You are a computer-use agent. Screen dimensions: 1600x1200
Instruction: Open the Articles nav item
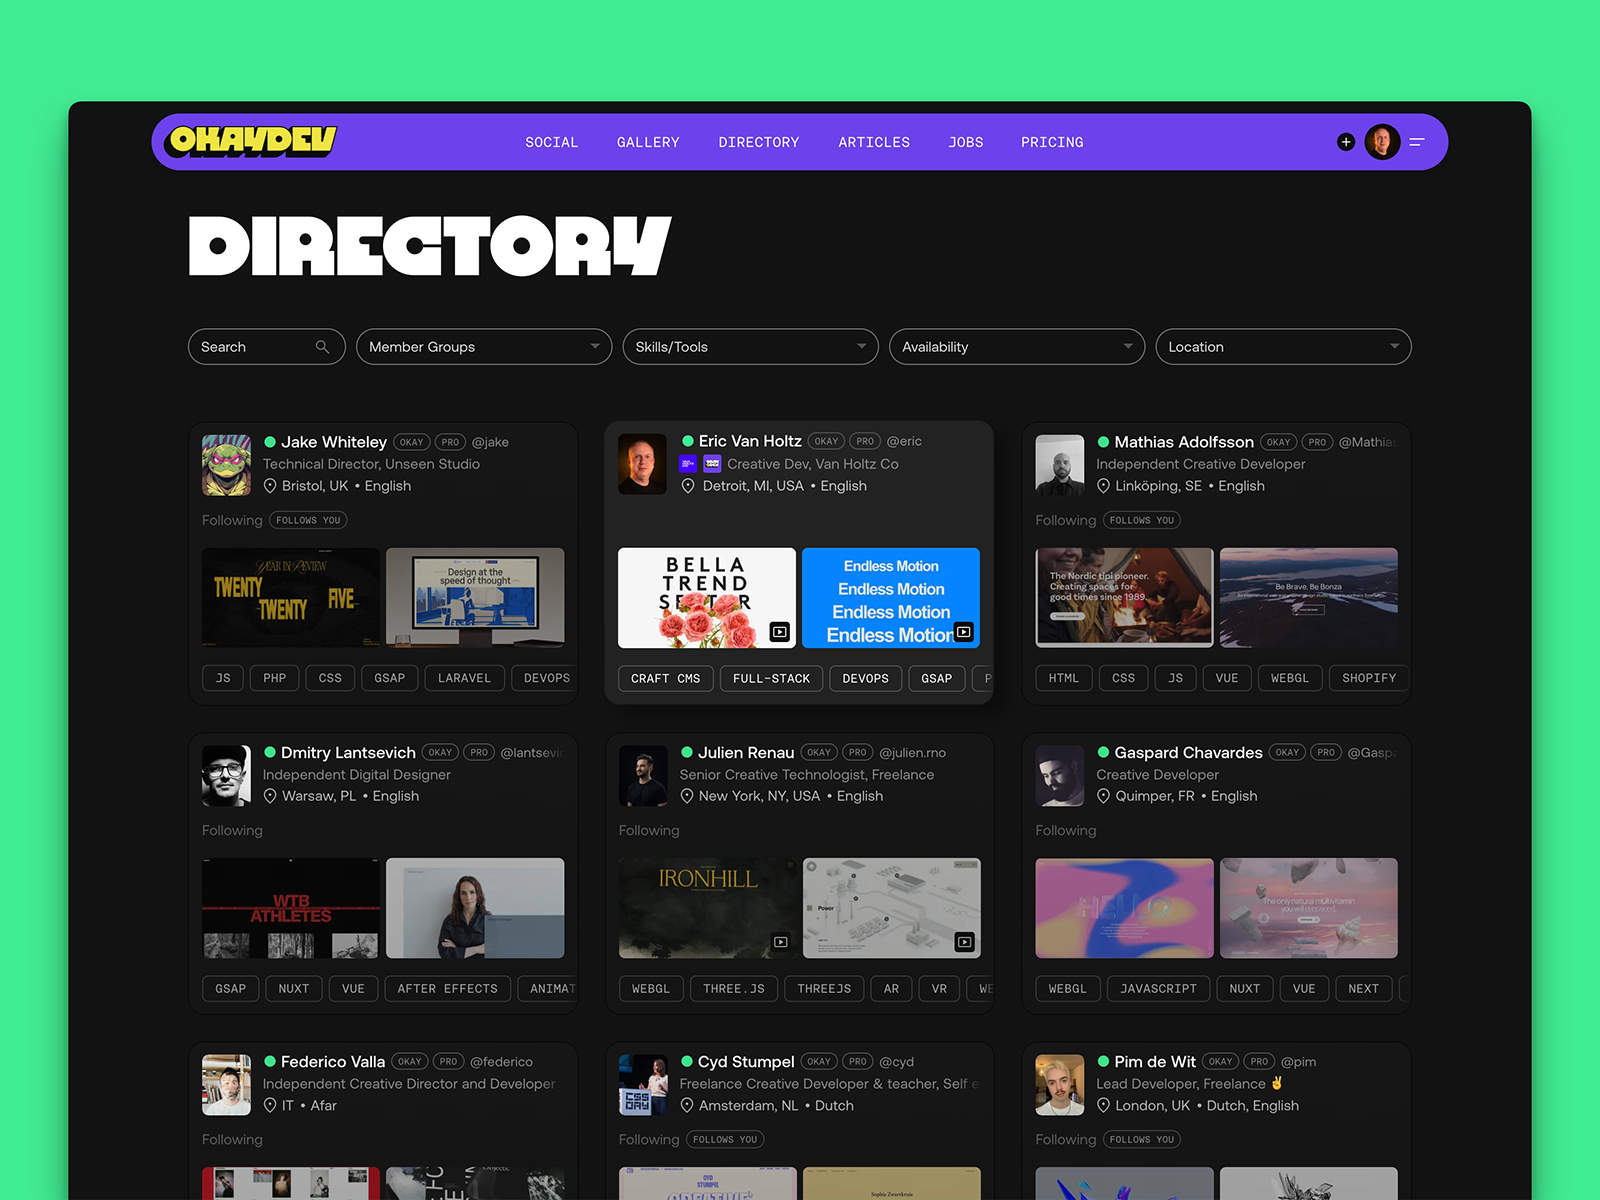(x=874, y=142)
